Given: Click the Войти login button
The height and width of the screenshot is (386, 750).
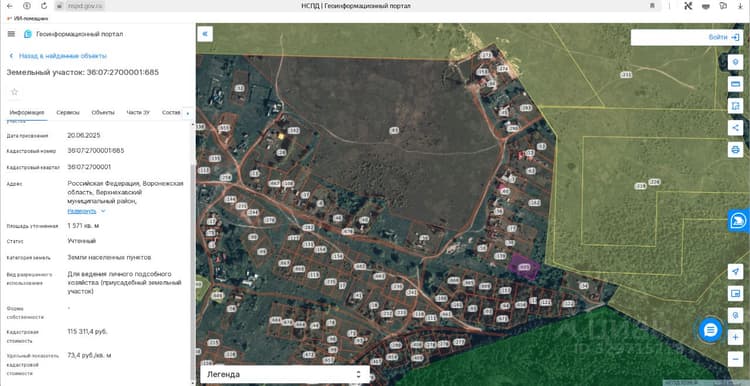Looking at the screenshot, I should (724, 37).
